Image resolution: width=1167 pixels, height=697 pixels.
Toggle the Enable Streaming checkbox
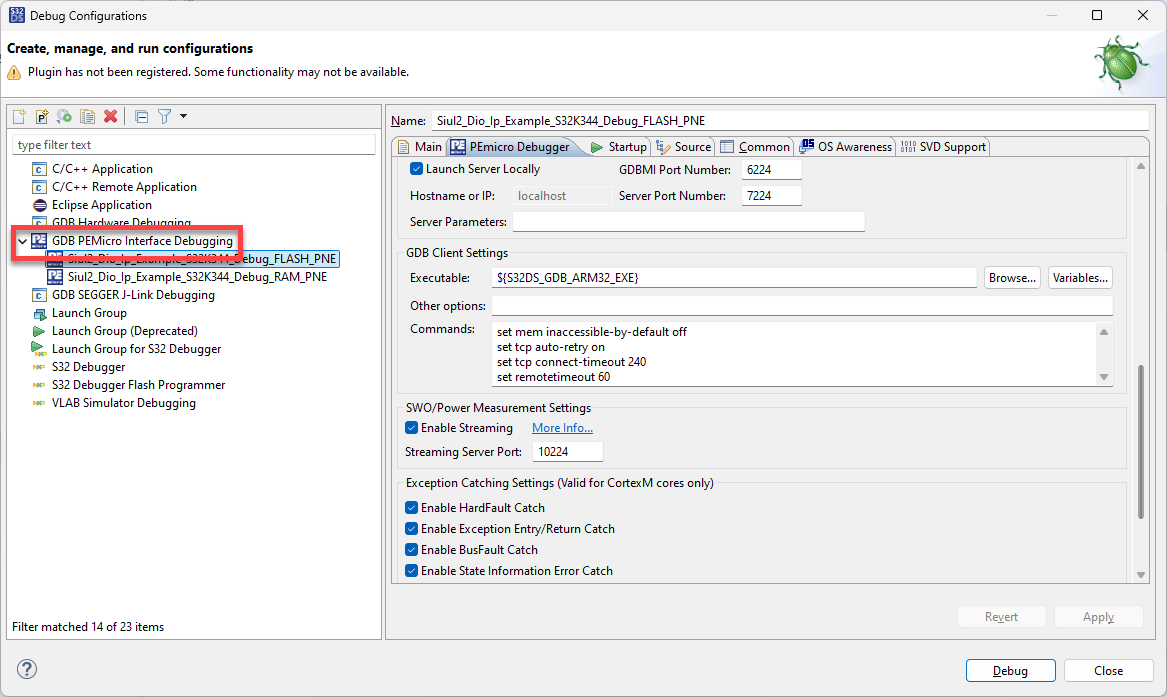point(411,428)
